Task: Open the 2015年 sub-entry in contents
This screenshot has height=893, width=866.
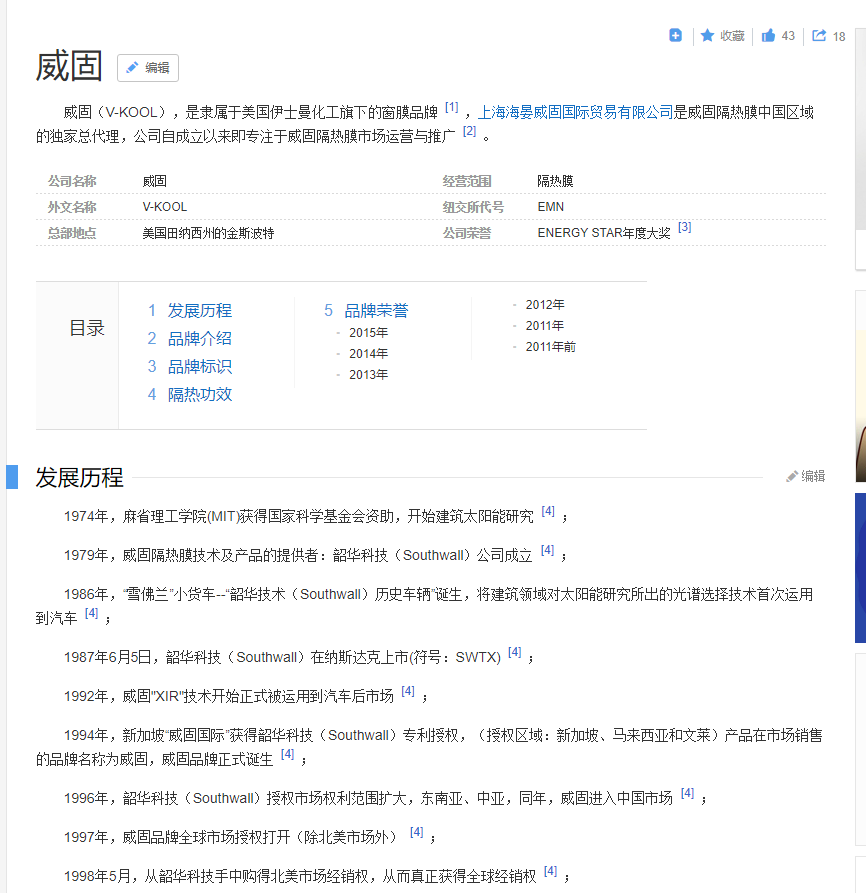Action: coord(368,333)
